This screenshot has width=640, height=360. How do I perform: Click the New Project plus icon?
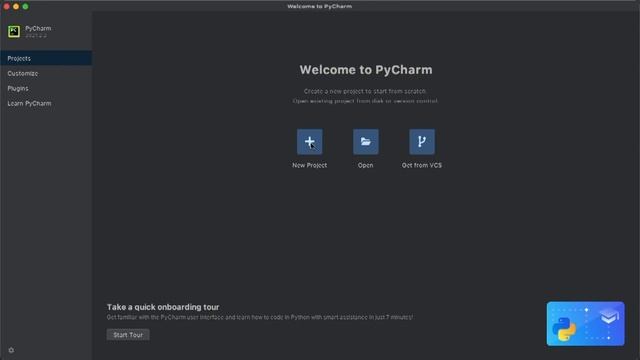click(309, 142)
